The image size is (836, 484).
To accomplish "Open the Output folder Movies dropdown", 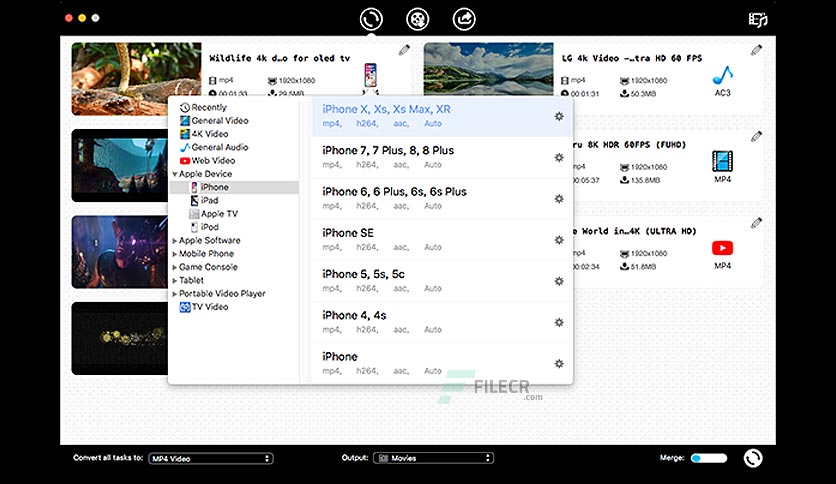I will pos(433,458).
